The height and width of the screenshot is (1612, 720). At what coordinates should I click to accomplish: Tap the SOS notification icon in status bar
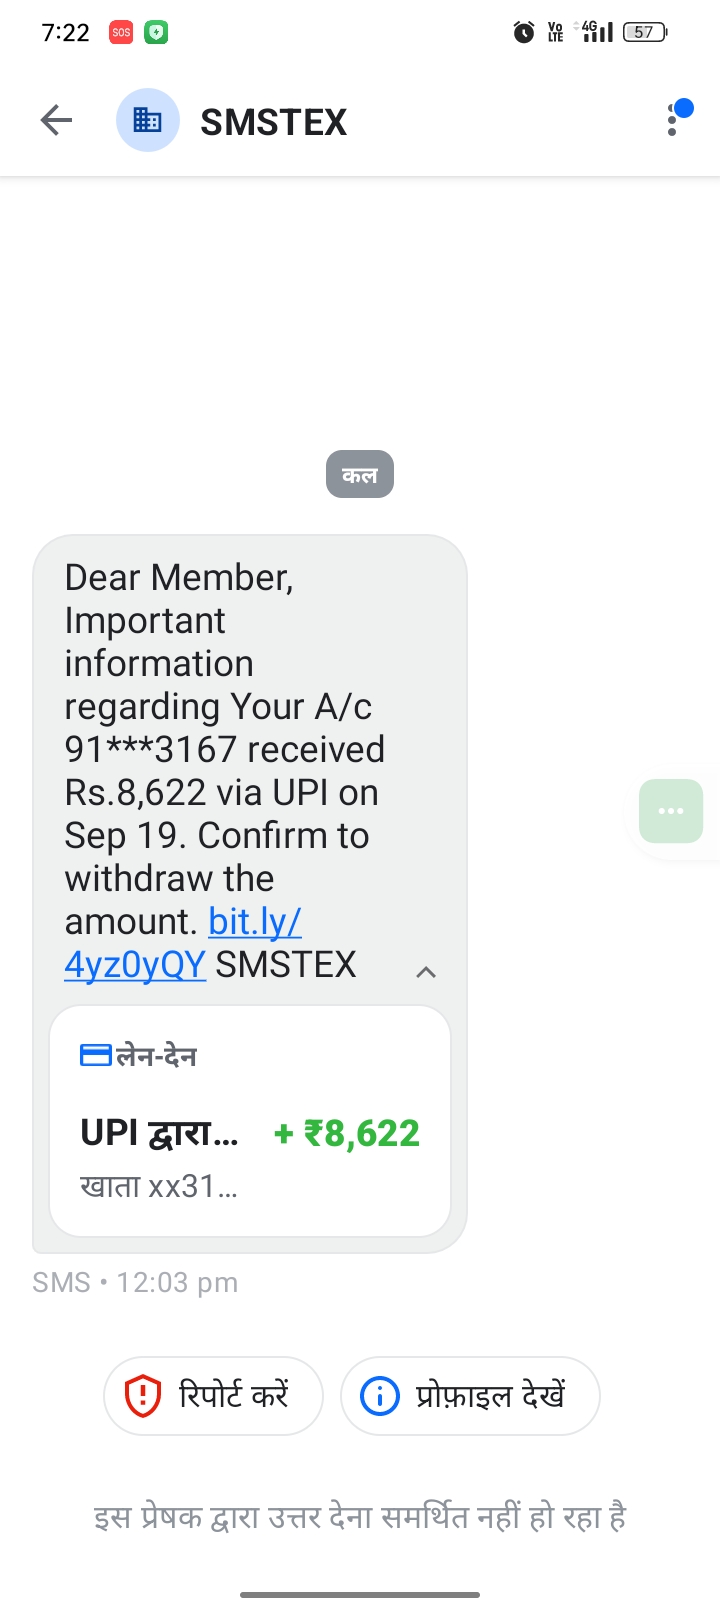pyautogui.click(x=121, y=32)
